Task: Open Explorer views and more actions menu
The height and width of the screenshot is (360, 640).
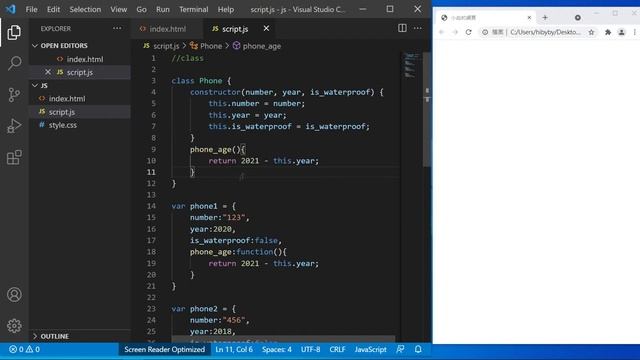Action: tap(117, 29)
